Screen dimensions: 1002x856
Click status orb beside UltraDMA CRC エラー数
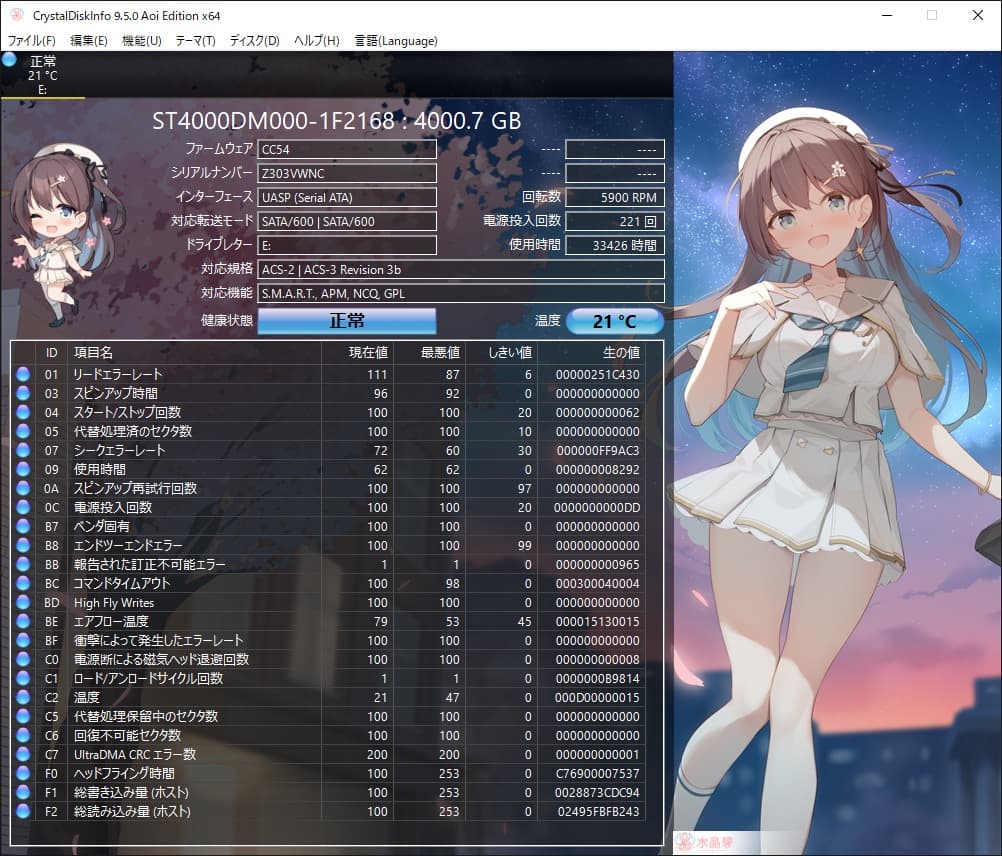pos(23,754)
